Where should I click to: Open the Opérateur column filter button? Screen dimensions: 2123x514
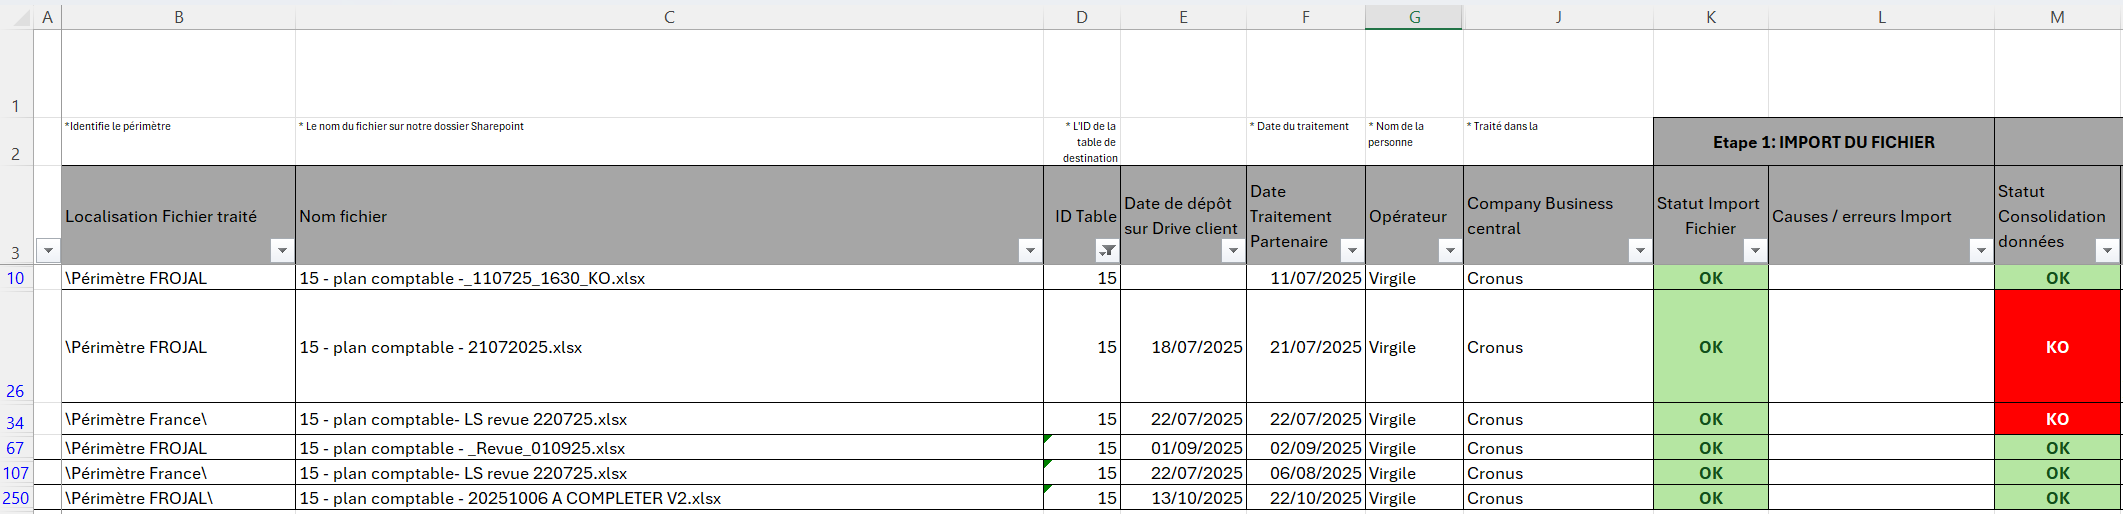point(1450,251)
